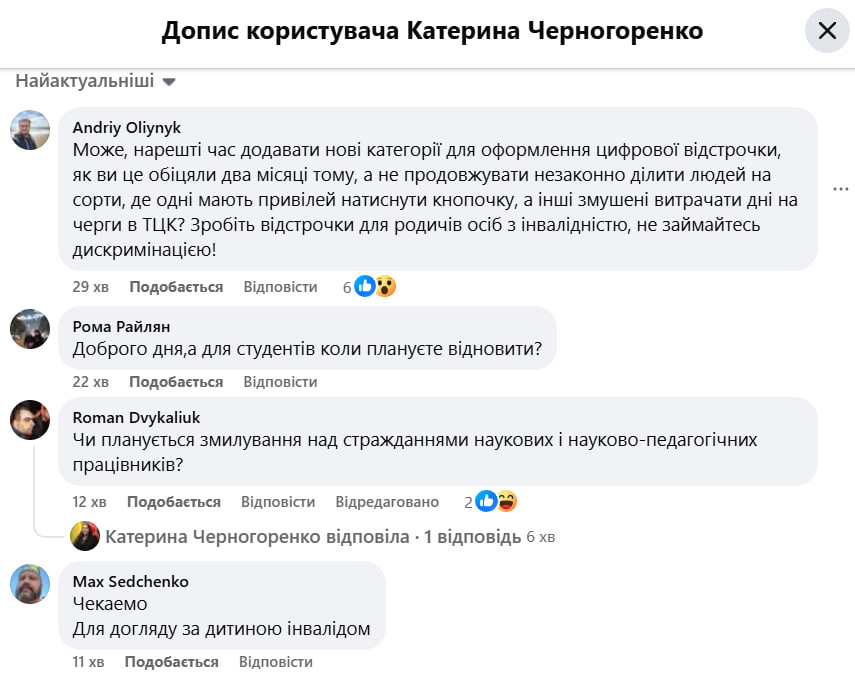
Task: Click Andriy Oliynyk's profile avatar
Action: 30,130
